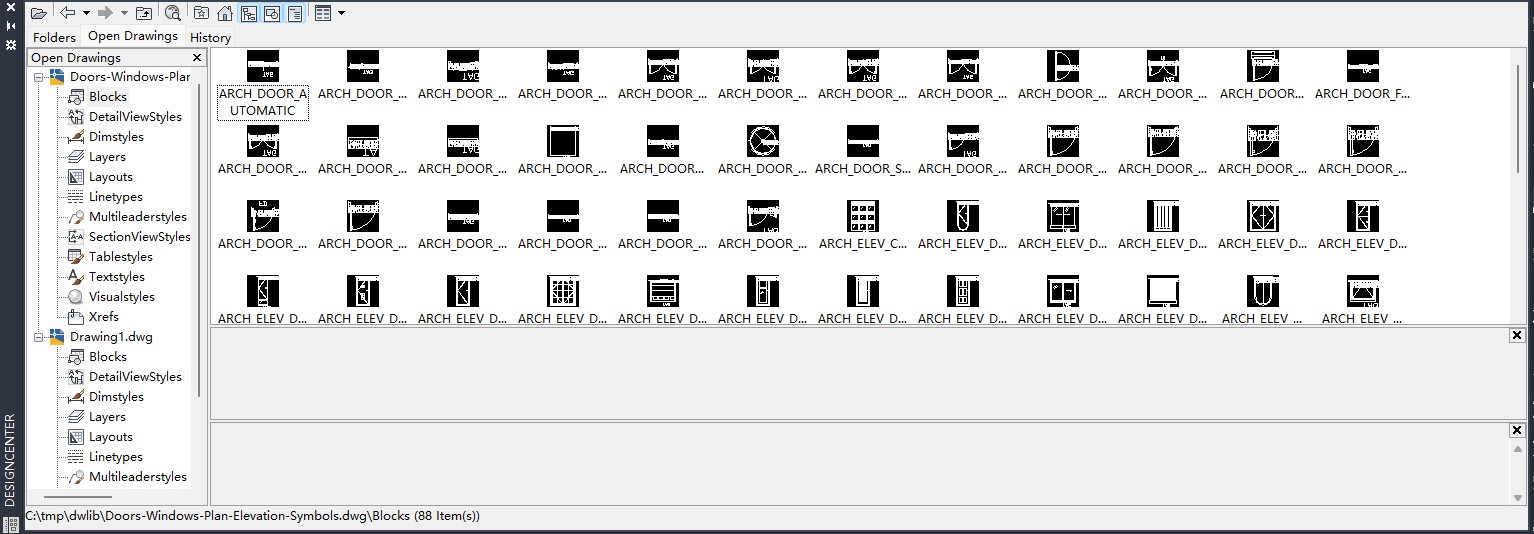Select Layouts under Doors-Windows-Plan drawing
The width and height of the screenshot is (1534, 534).
coord(111,177)
